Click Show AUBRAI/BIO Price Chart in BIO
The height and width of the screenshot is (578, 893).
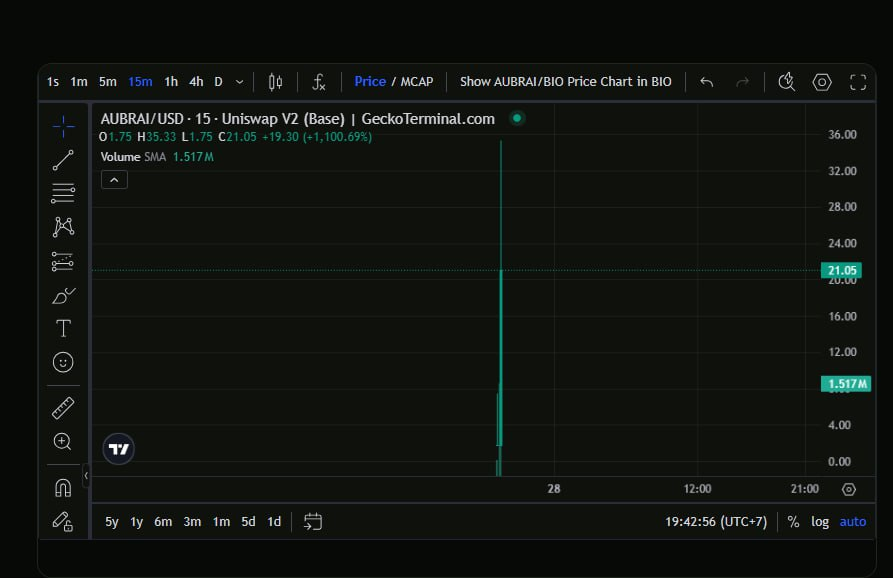[x=566, y=81]
